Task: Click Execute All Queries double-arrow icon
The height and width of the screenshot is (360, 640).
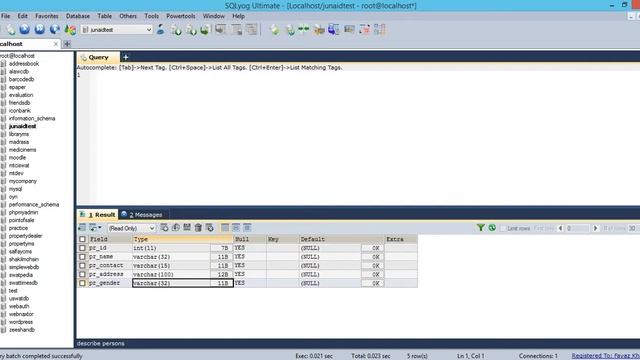Action: (x=40, y=29)
